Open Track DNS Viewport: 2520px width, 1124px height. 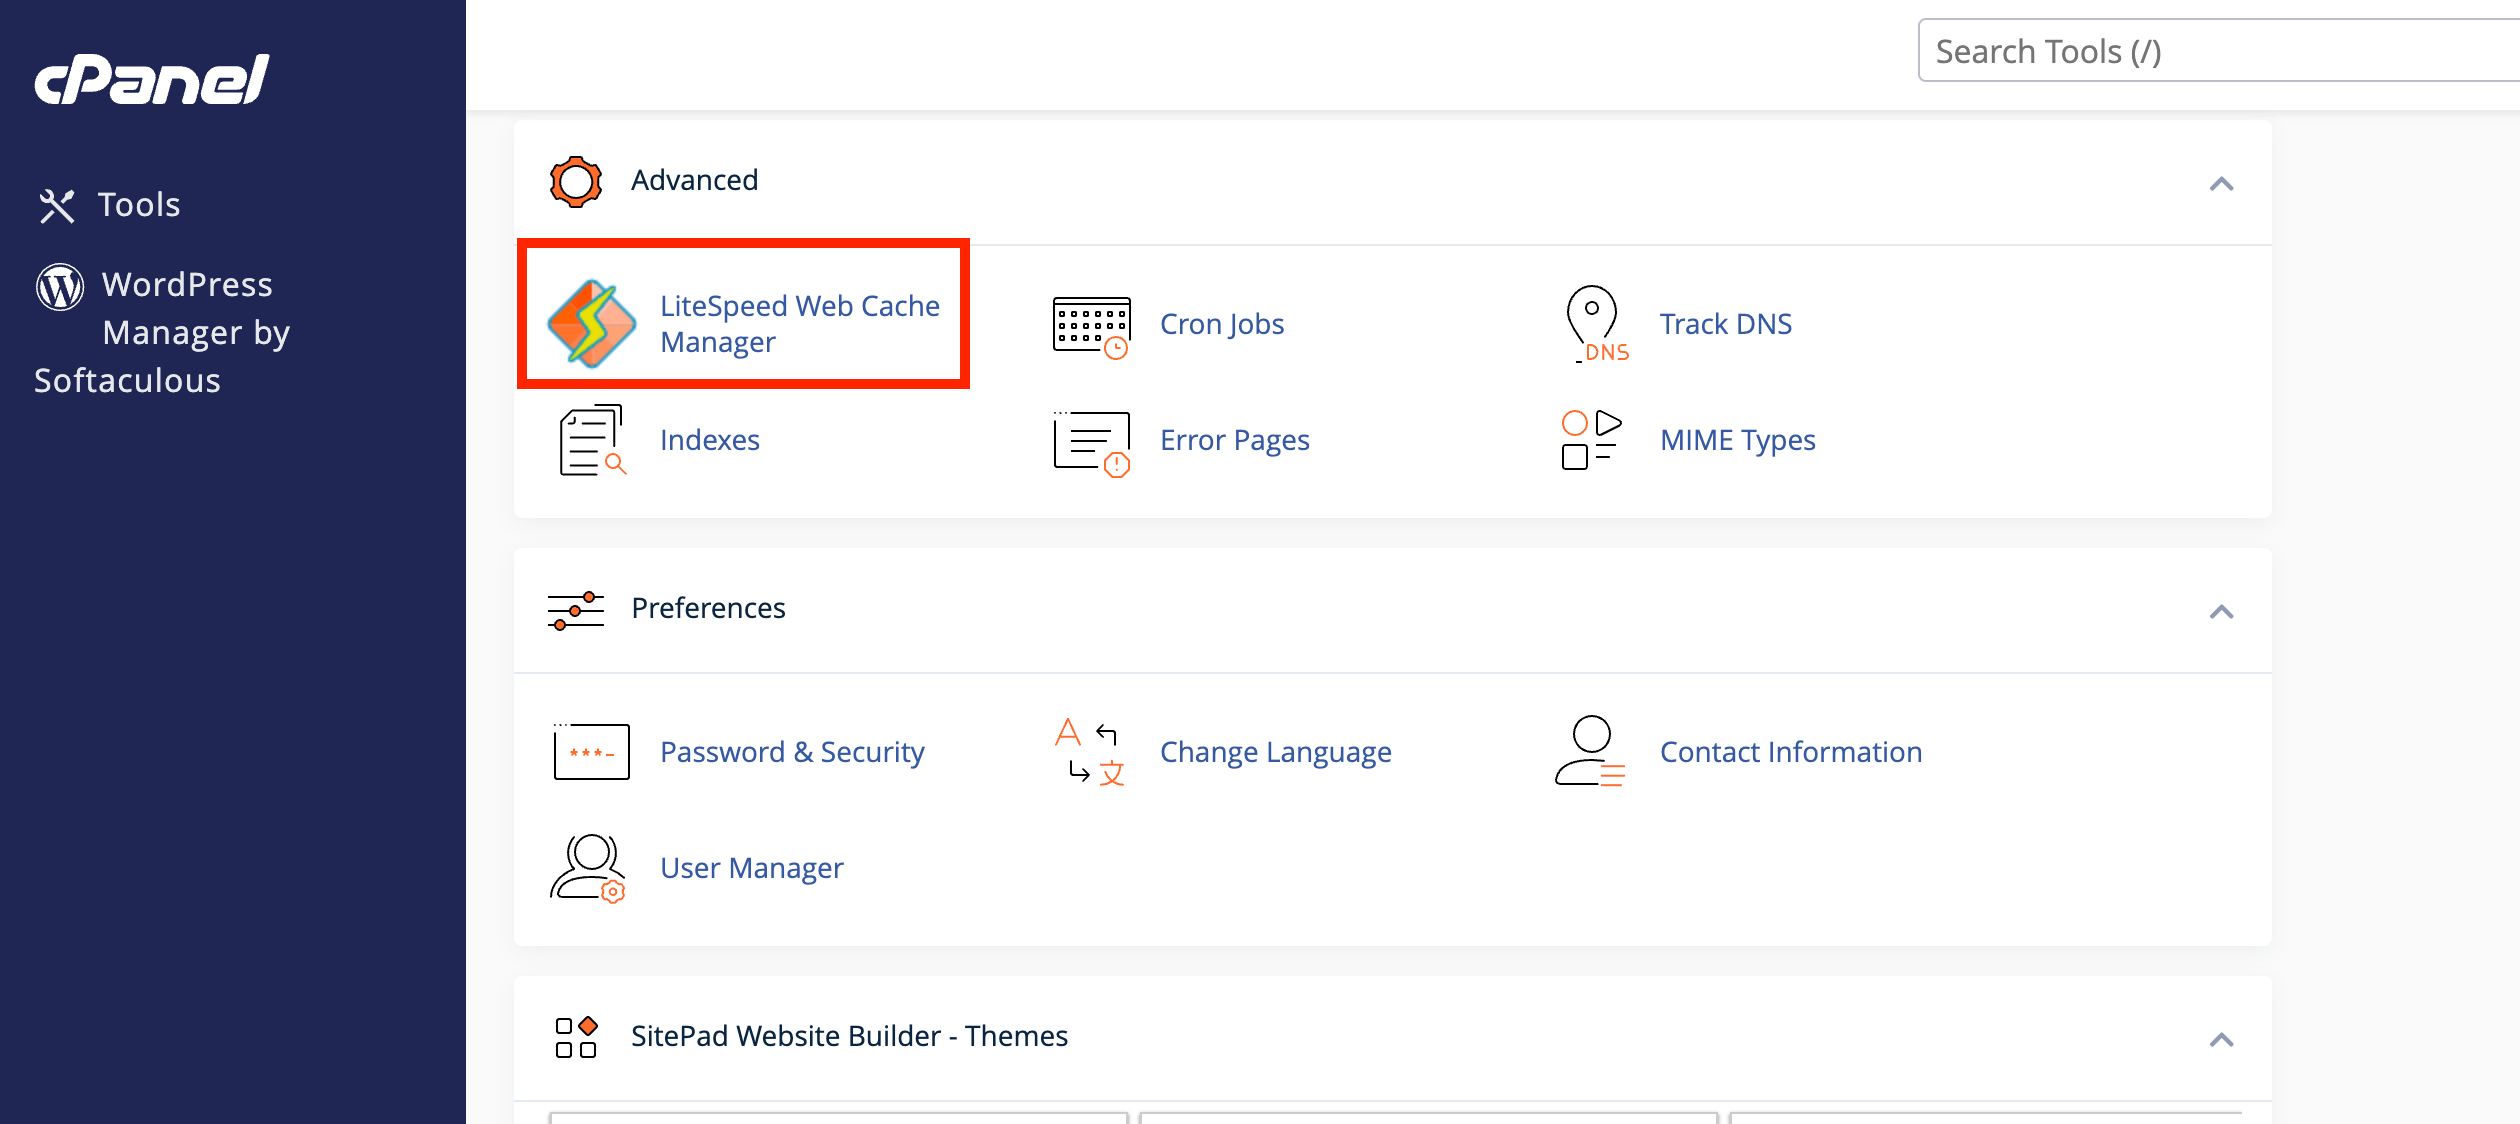click(x=1726, y=324)
